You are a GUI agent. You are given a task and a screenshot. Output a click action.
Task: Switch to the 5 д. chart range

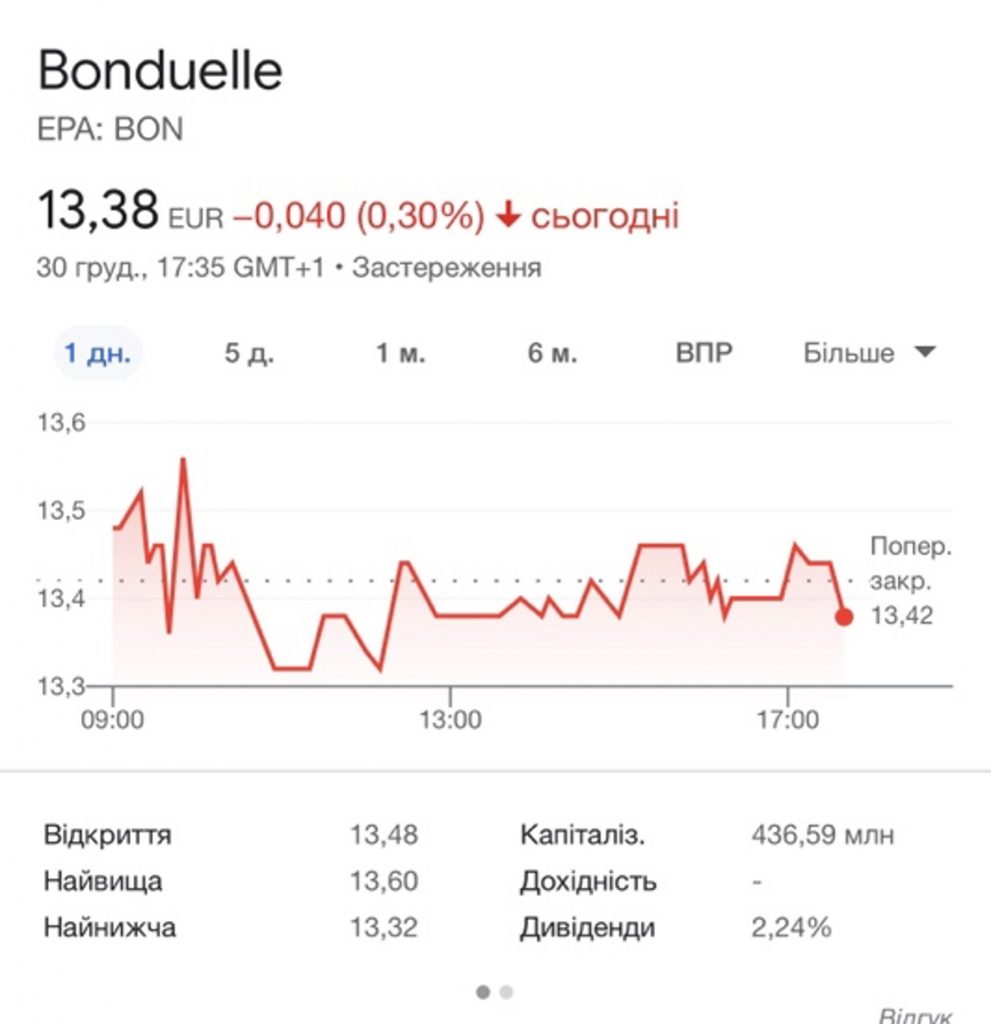coord(249,353)
